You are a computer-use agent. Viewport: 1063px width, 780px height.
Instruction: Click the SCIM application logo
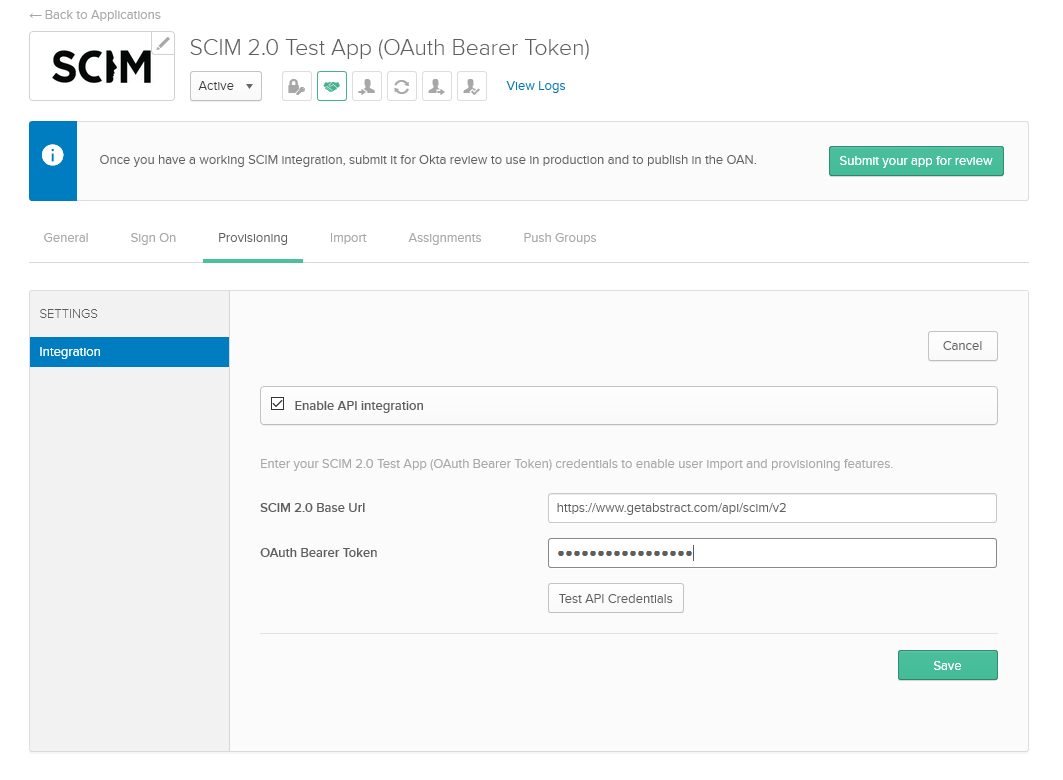(101, 67)
